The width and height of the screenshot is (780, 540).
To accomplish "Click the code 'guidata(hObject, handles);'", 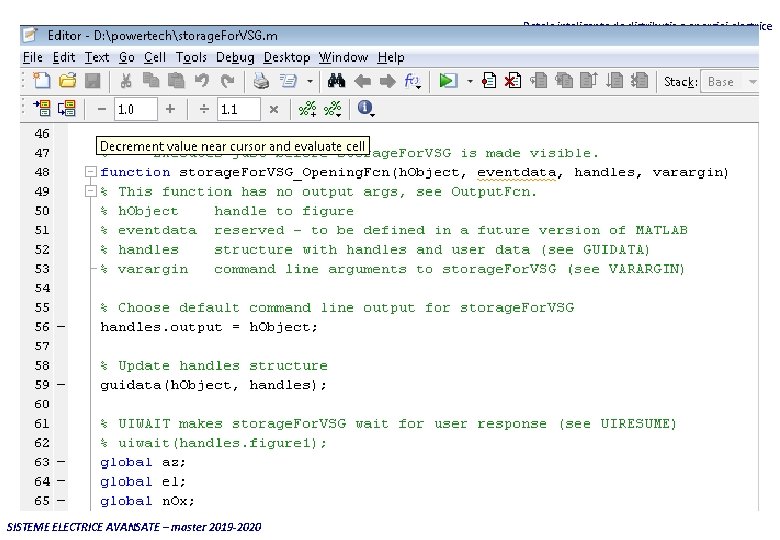I will (213, 385).
